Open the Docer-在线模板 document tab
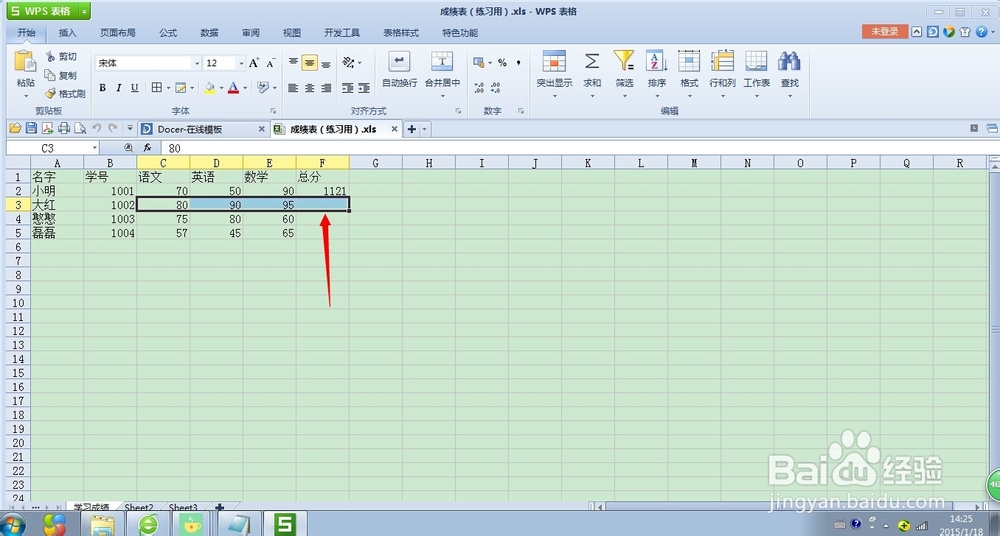This screenshot has height=536, width=1000. click(203, 129)
